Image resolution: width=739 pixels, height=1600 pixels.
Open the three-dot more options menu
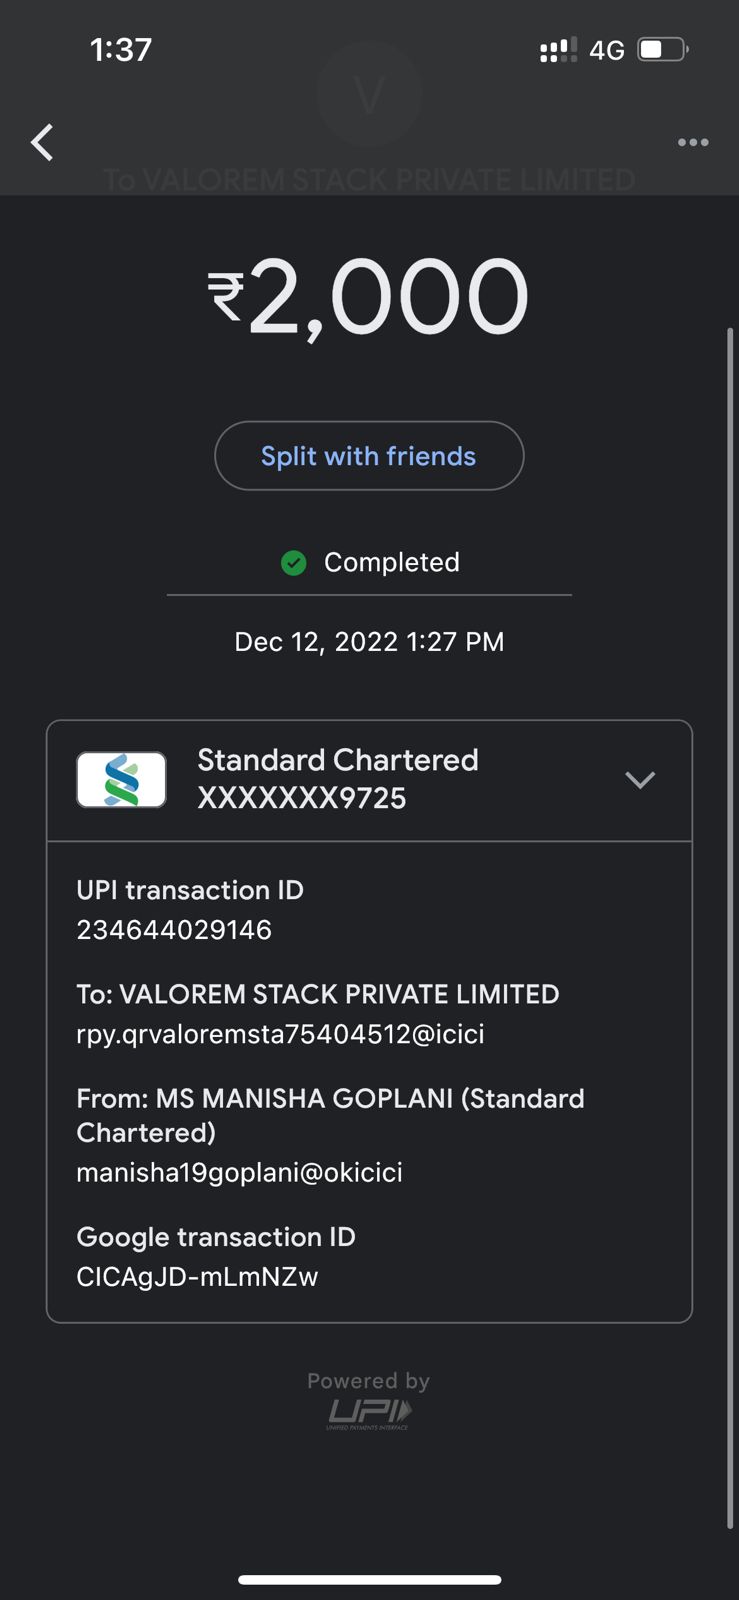tap(693, 143)
